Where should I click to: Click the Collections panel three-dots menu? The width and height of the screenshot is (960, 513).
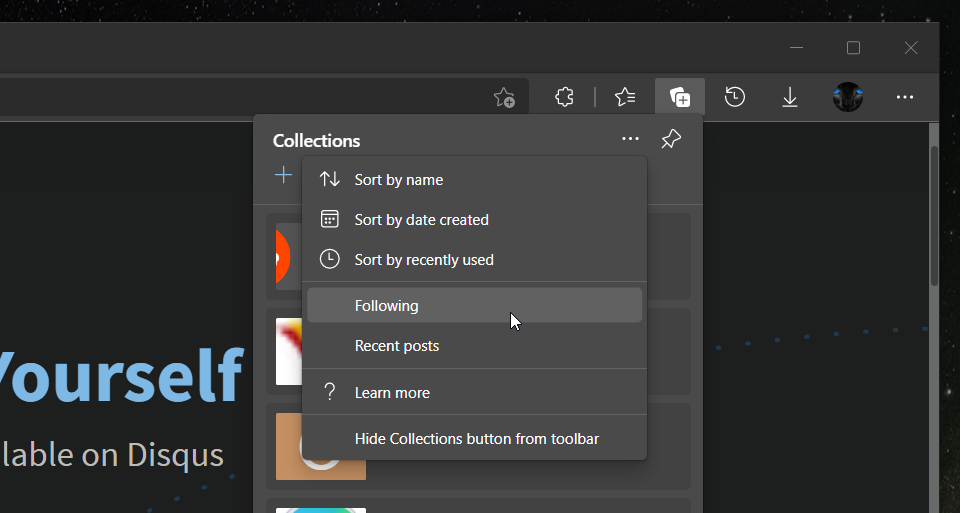click(x=630, y=140)
